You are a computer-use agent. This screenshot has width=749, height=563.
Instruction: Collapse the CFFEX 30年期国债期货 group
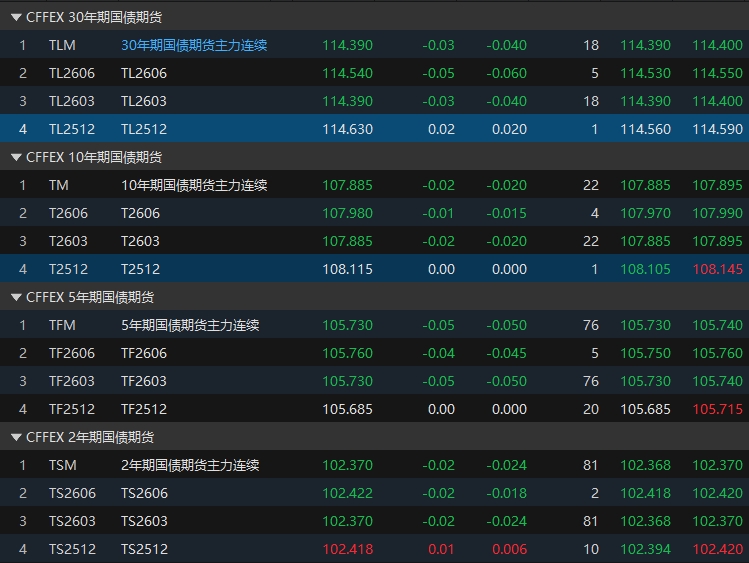click(x=16, y=18)
